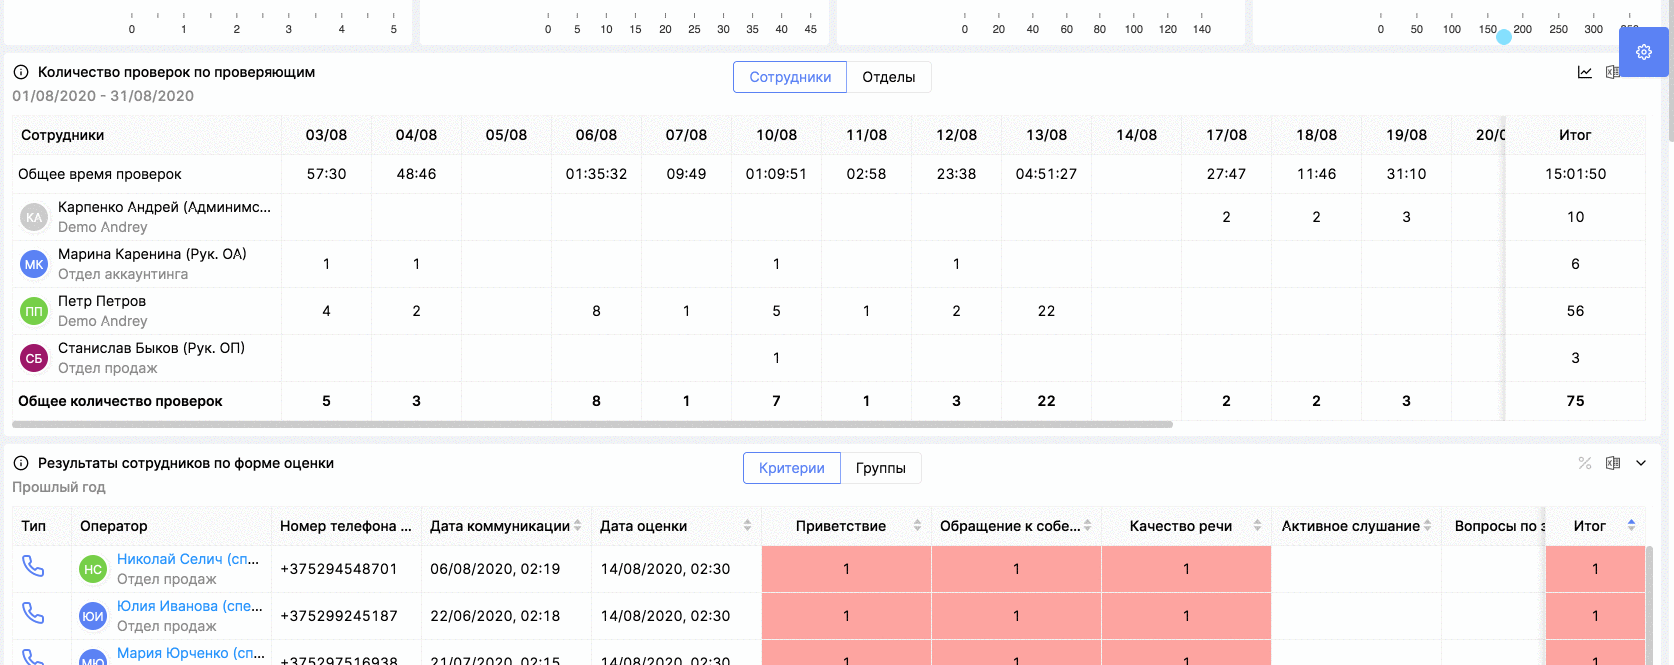The width and height of the screenshot is (1674, 665).
Task: Sort the Итог column in results table
Action: 1631,526
